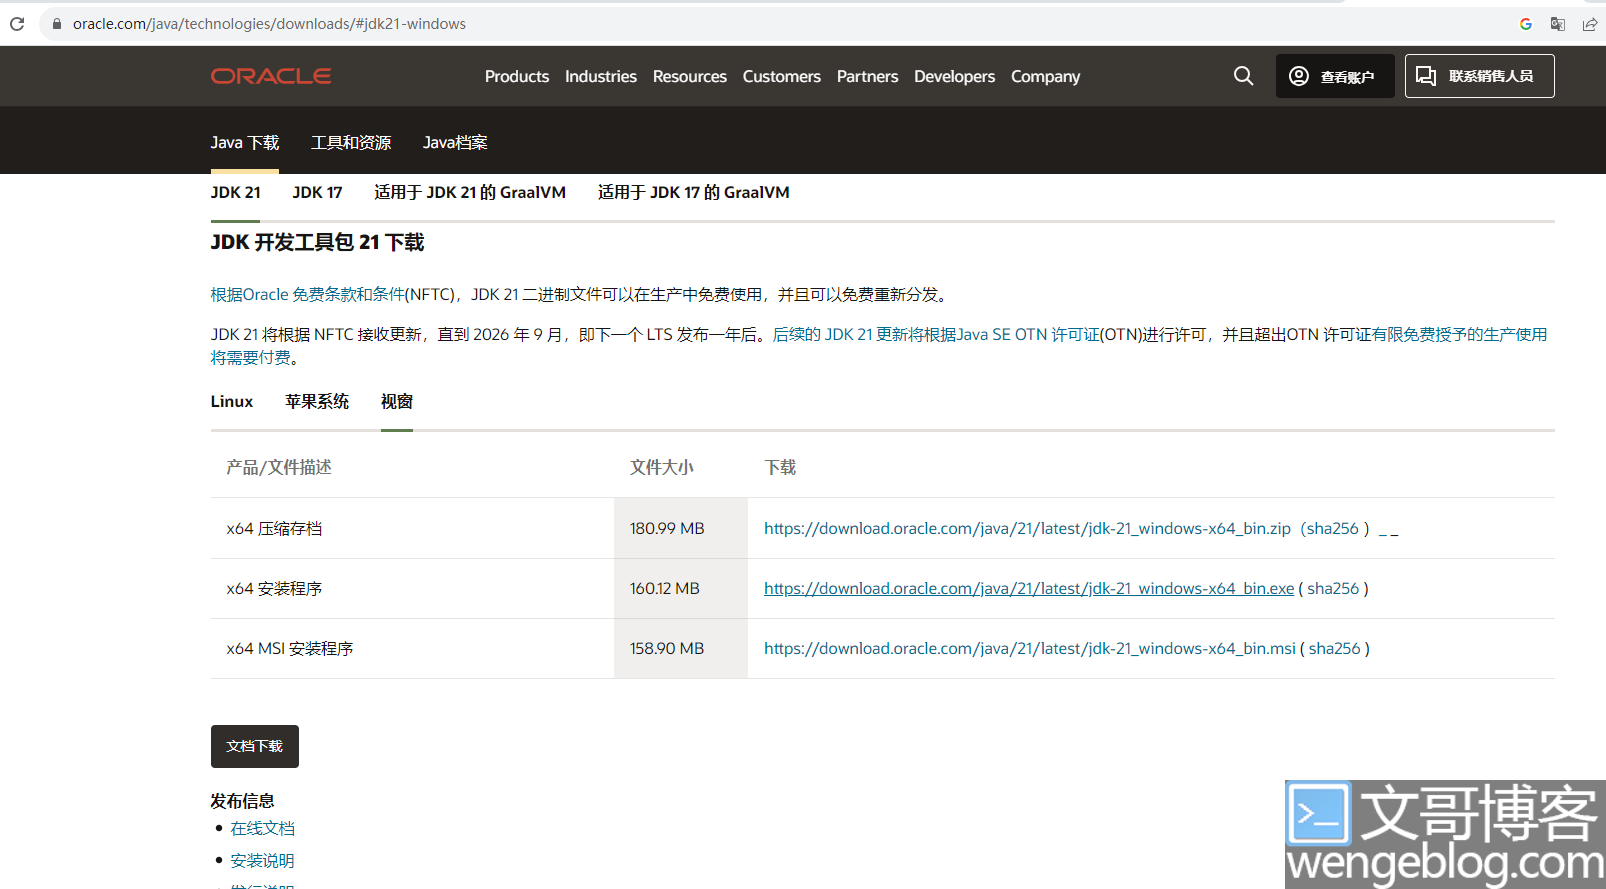Open the Resources menu

690,77
